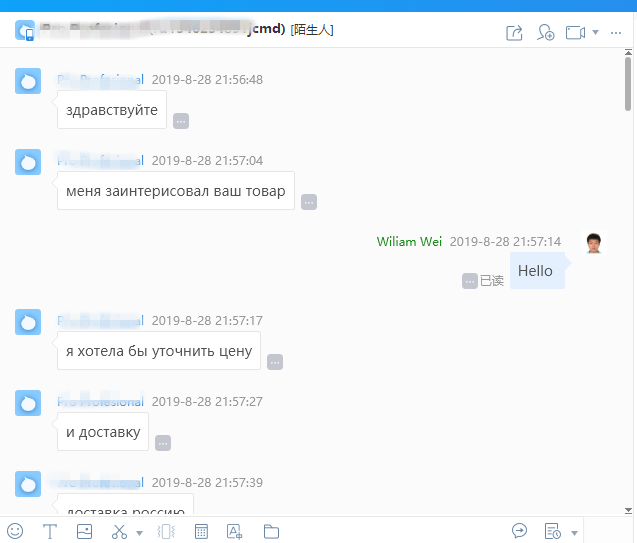The image size is (637, 543).
Task: Add contact as friend icon
Action: (x=545, y=32)
